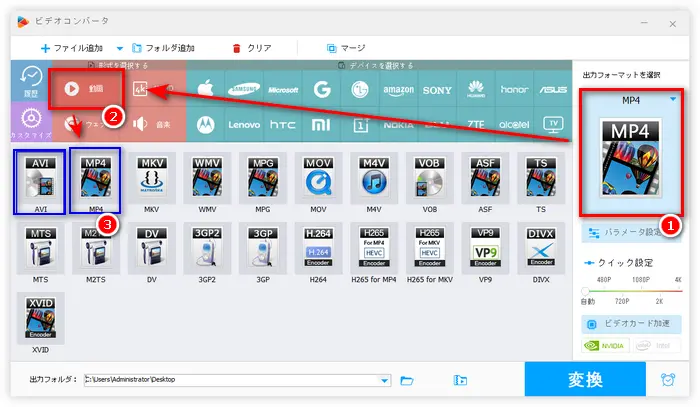Open TV device presets

(553, 124)
